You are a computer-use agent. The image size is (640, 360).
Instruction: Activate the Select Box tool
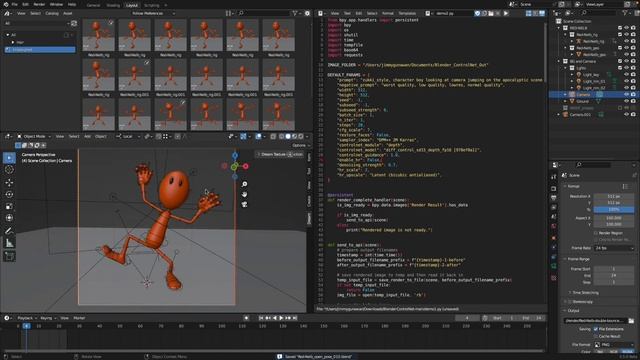coord(9,158)
